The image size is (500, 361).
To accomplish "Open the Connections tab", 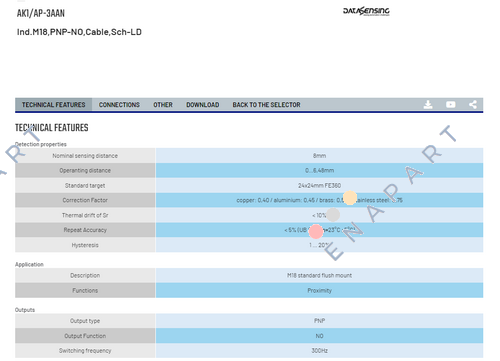I will (119, 105).
